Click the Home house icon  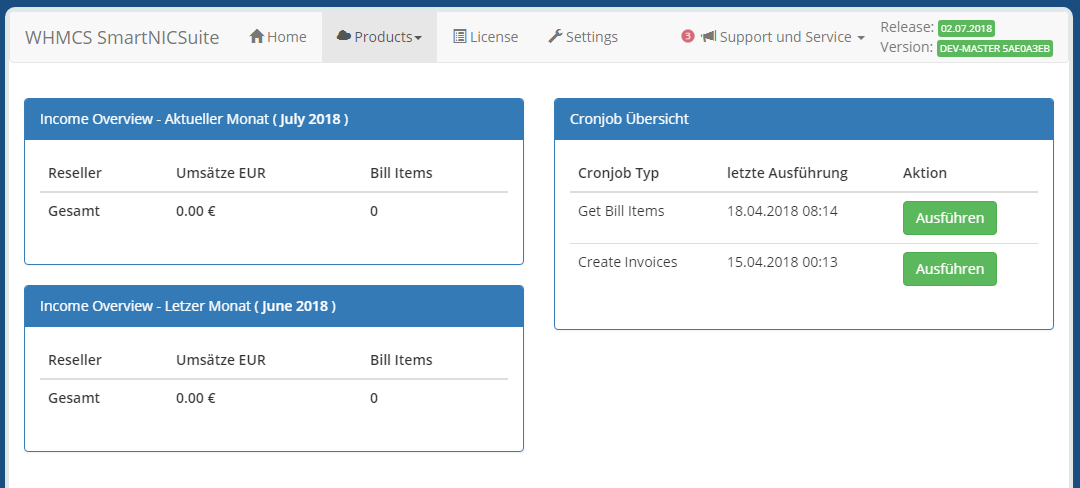point(257,36)
